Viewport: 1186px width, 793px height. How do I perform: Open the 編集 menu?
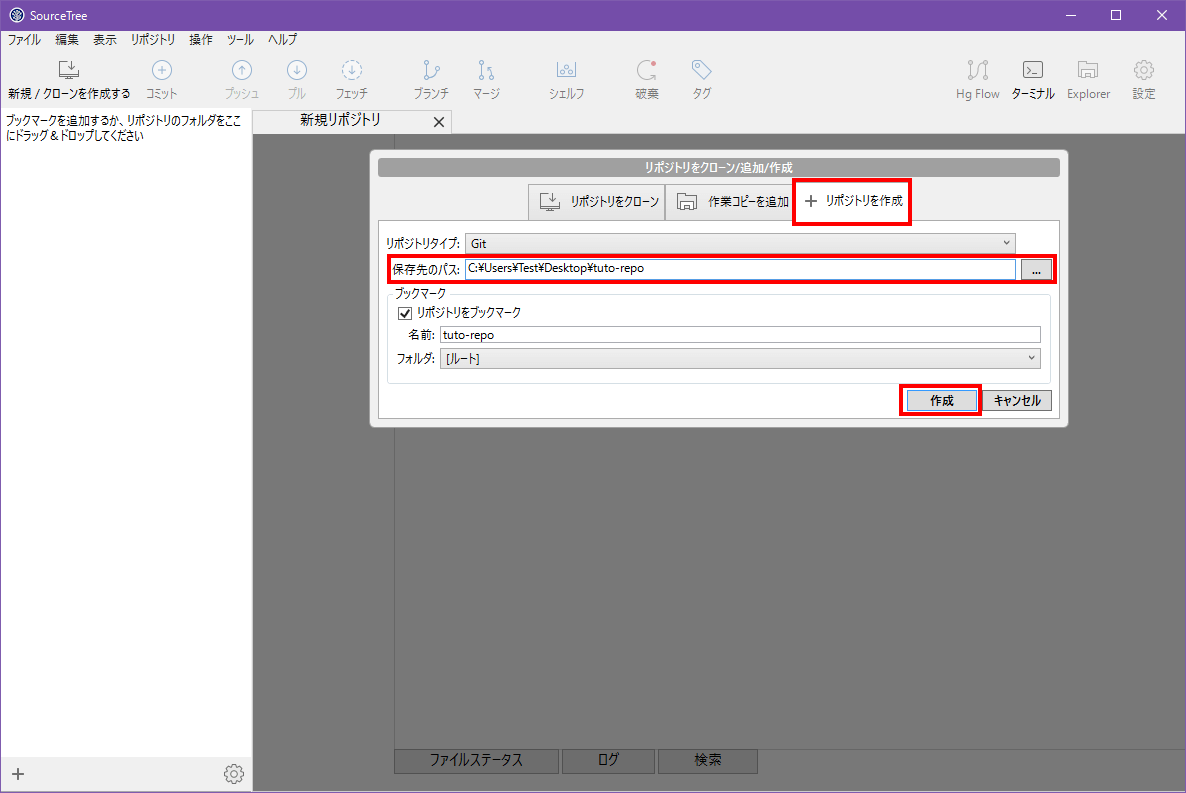(x=67, y=39)
